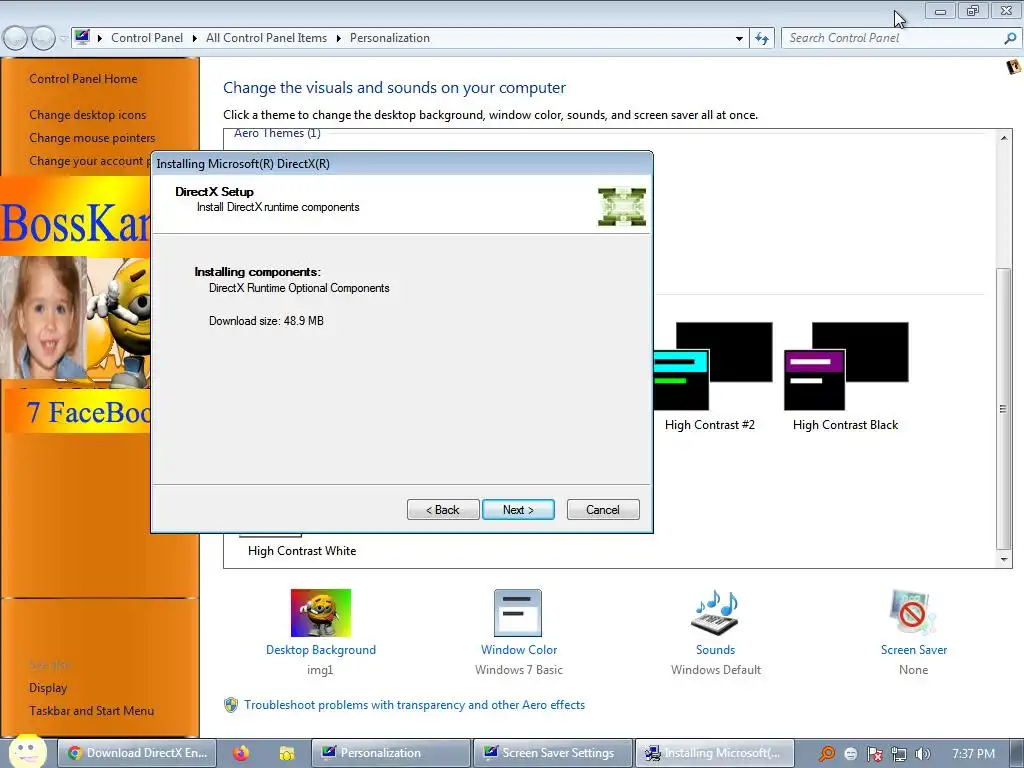Click All Control Panel Items breadcrumb
Screen dimensions: 1024x768
[x=266, y=38]
